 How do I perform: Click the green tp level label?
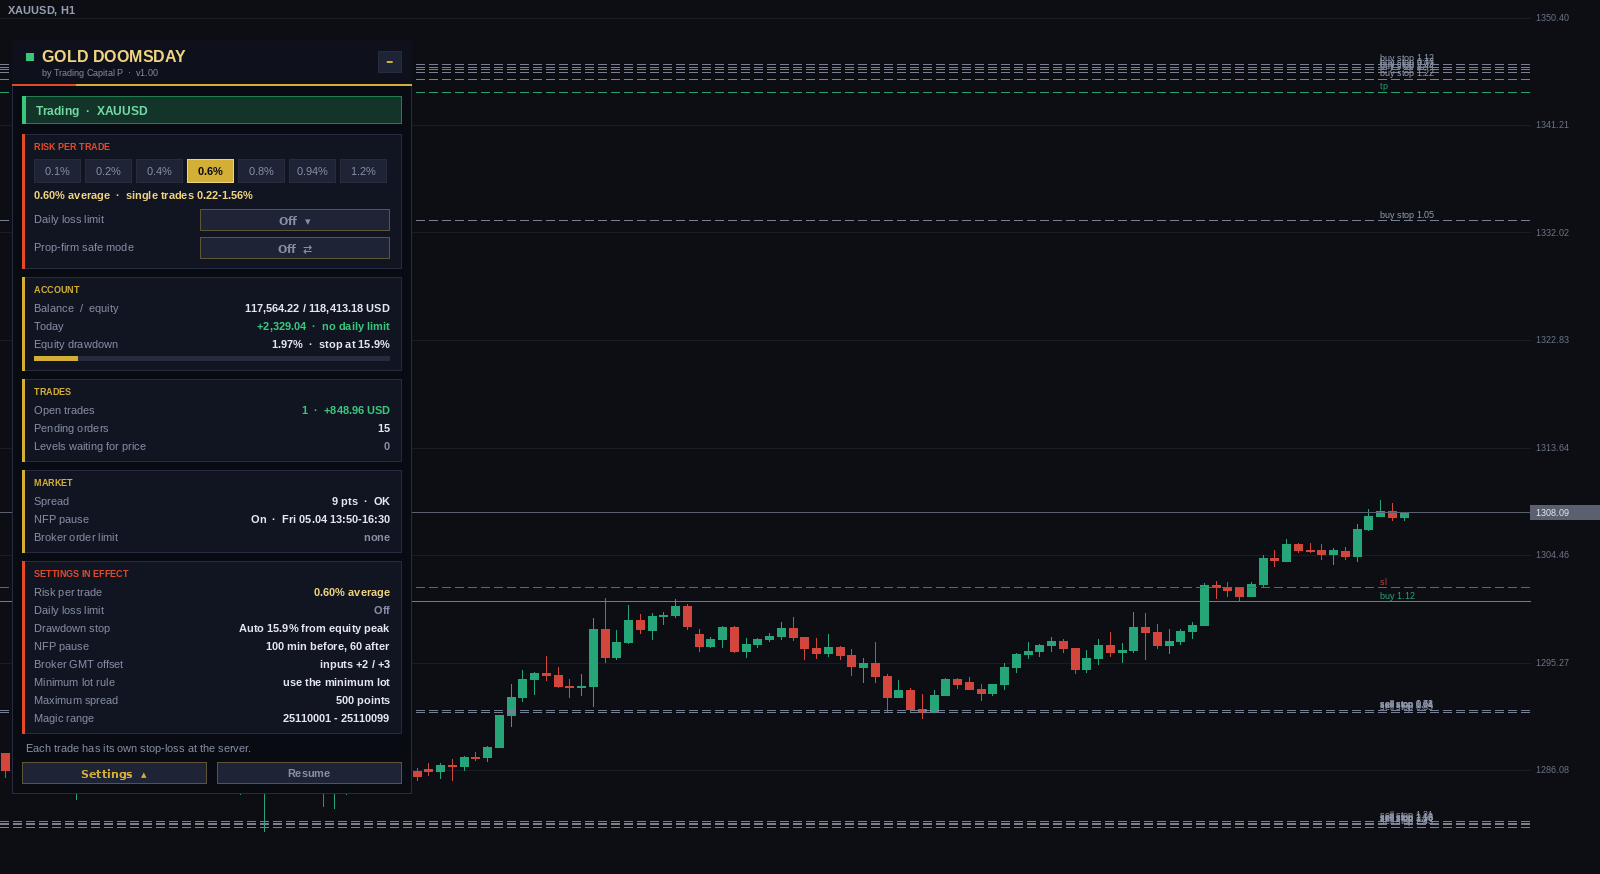(1383, 86)
